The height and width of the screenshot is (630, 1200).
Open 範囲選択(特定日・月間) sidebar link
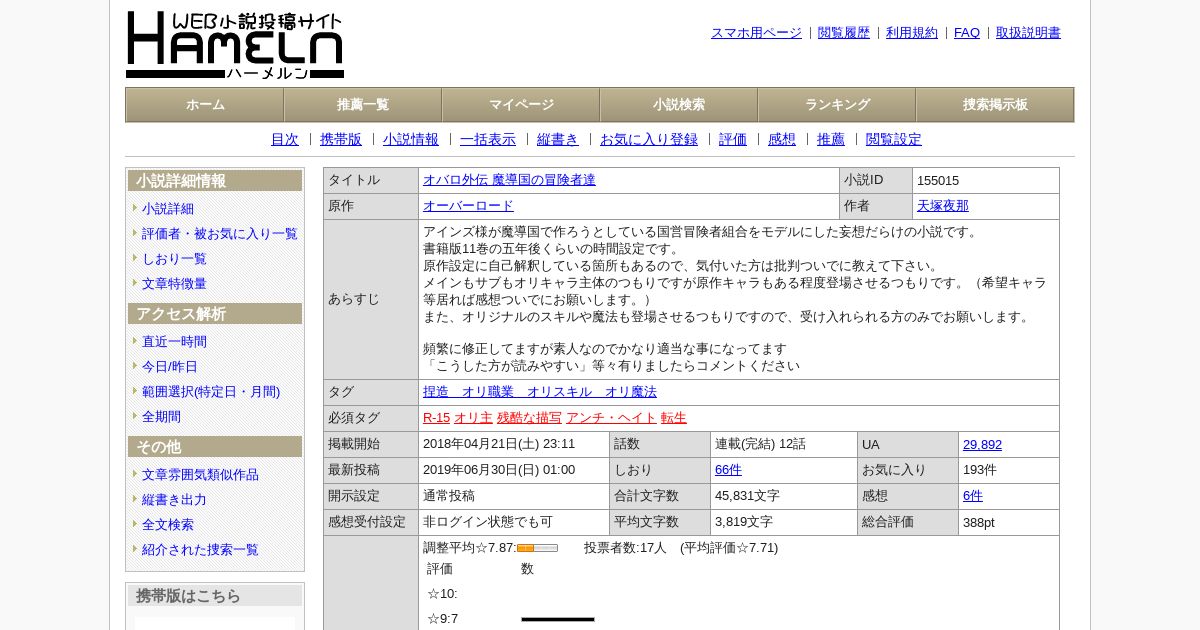click(211, 392)
